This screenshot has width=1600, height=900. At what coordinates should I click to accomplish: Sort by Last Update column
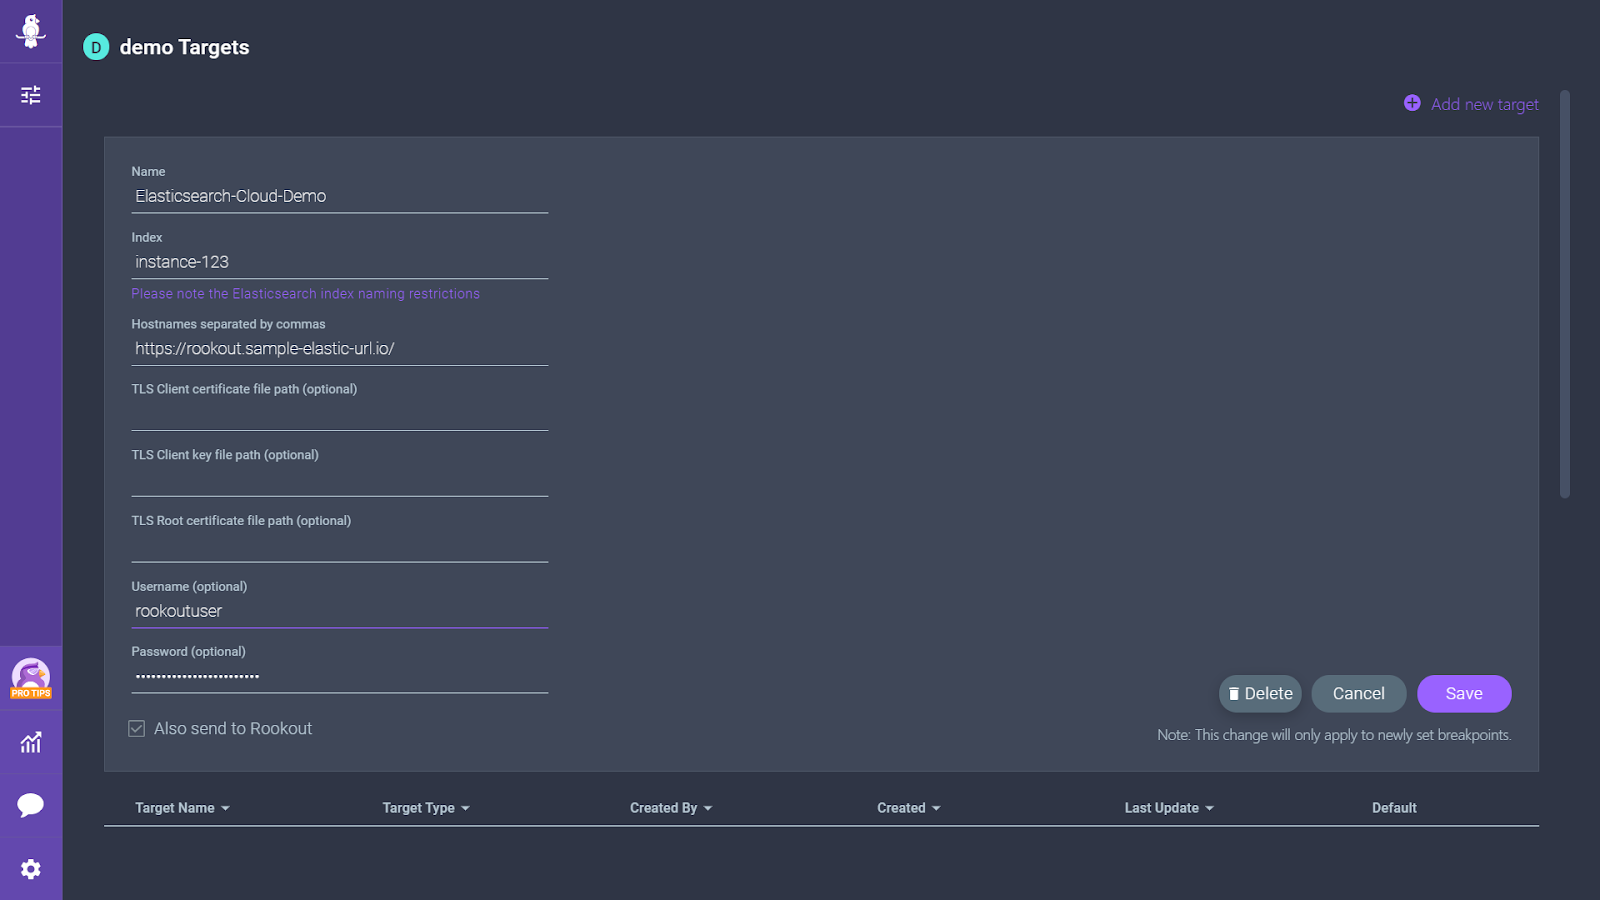1169,808
